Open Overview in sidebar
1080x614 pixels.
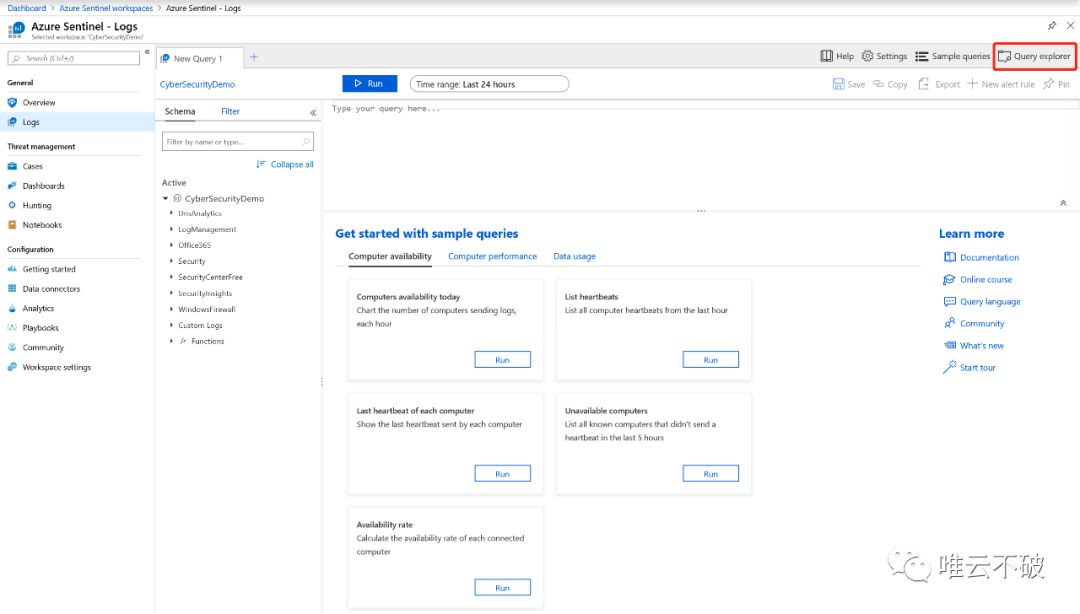[39, 103]
